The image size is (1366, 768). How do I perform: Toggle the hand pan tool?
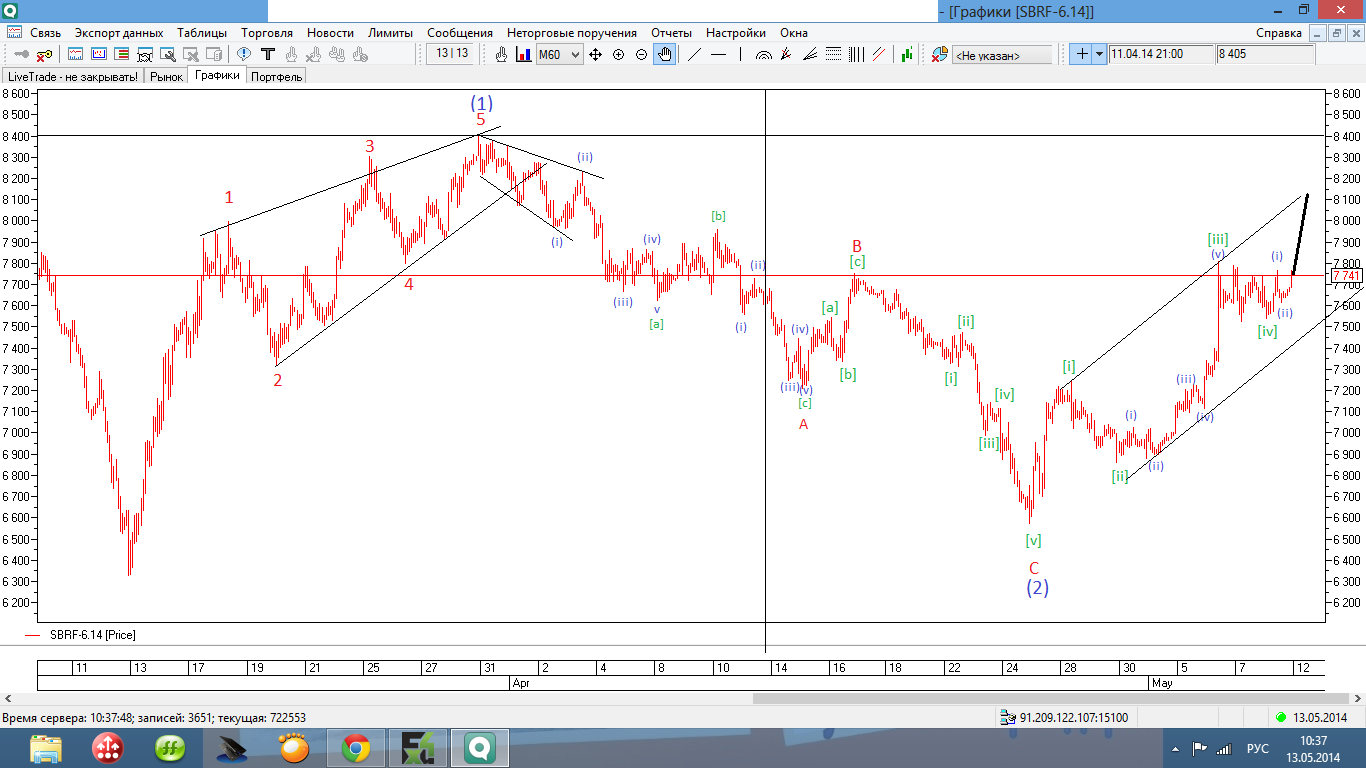pyautogui.click(x=664, y=54)
